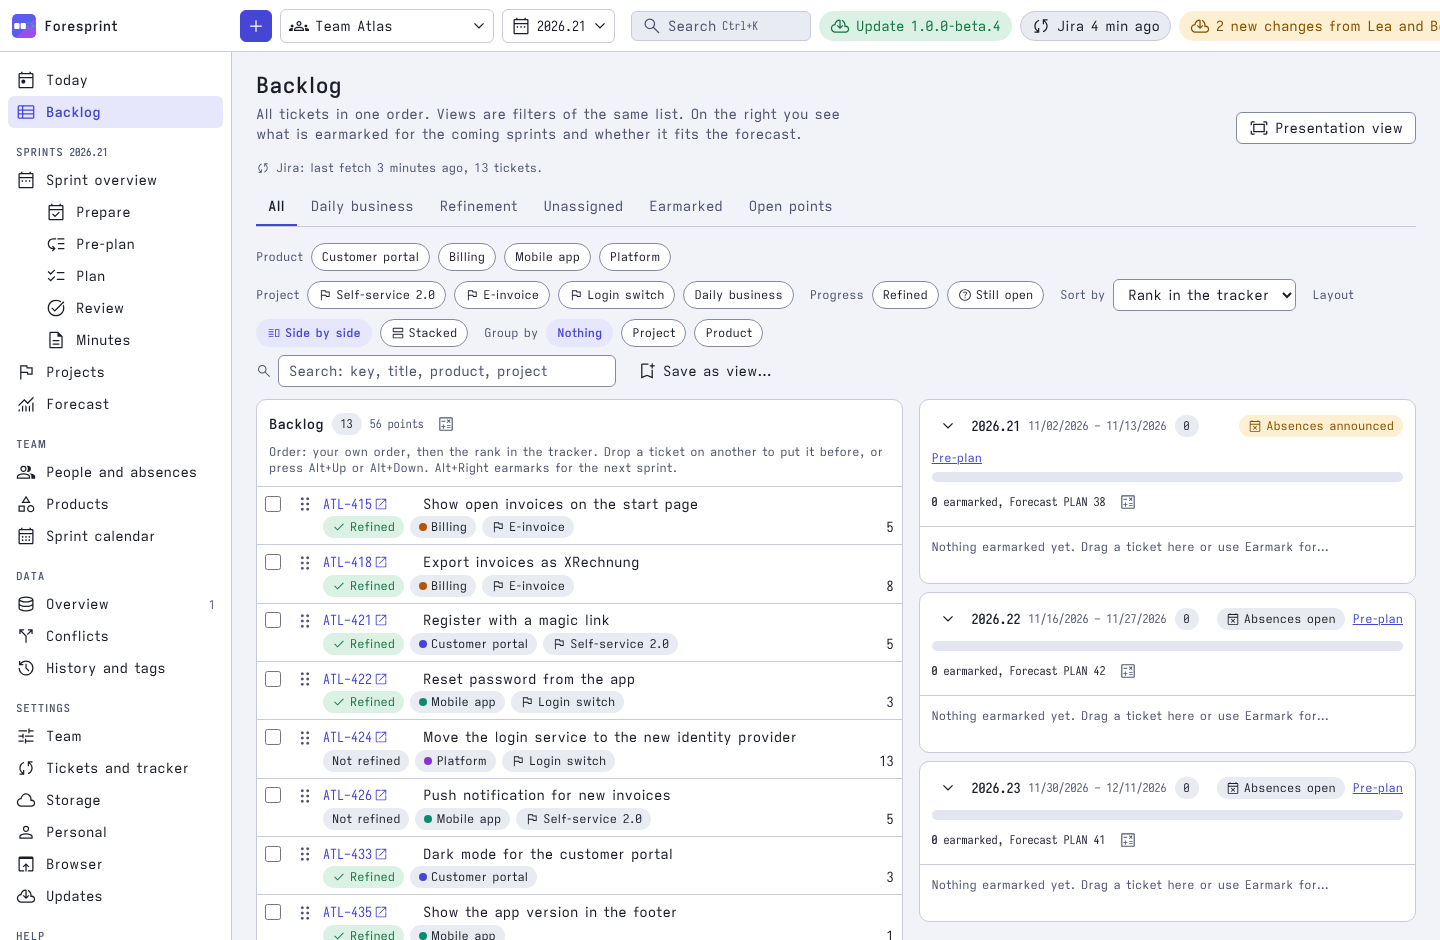Open the 2026.21 sprint selector
Image resolution: width=1440 pixels, height=940 pixels.
(x=558, y=26)
